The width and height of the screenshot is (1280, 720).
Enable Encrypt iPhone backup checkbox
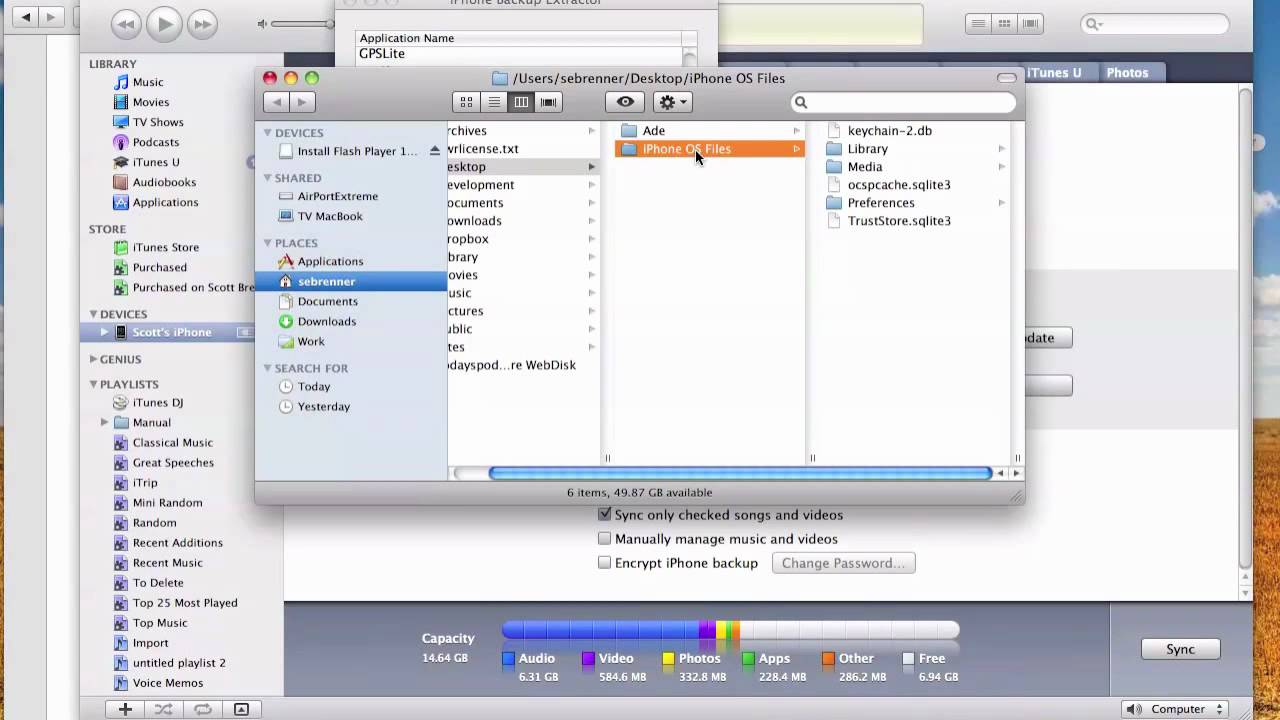pos(604,563)
